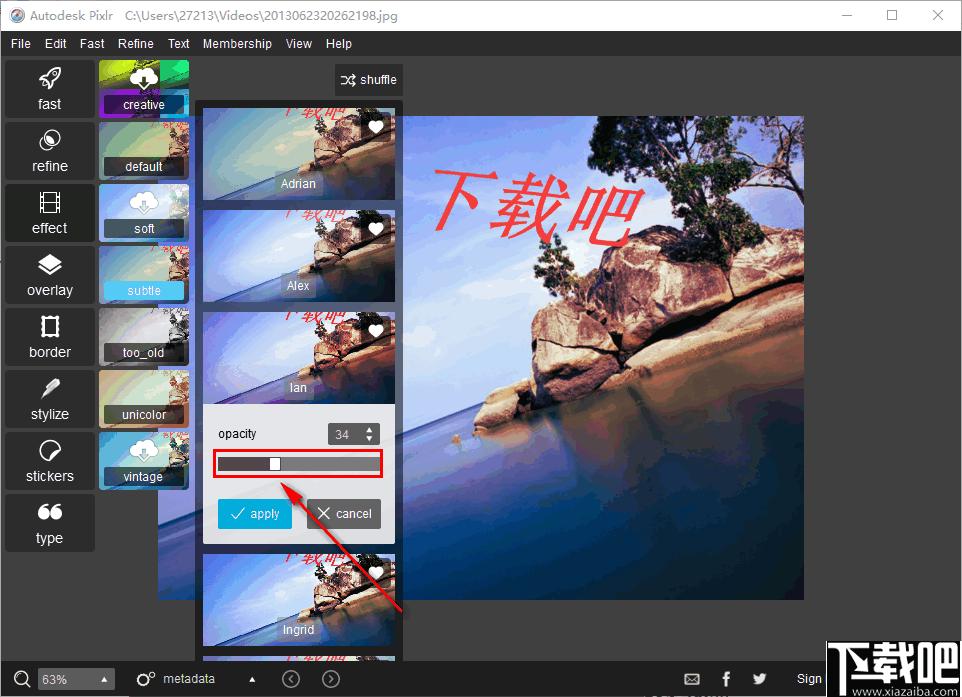
Task: Click the zoom magnifier icon
Action: [x=21, y=679]
